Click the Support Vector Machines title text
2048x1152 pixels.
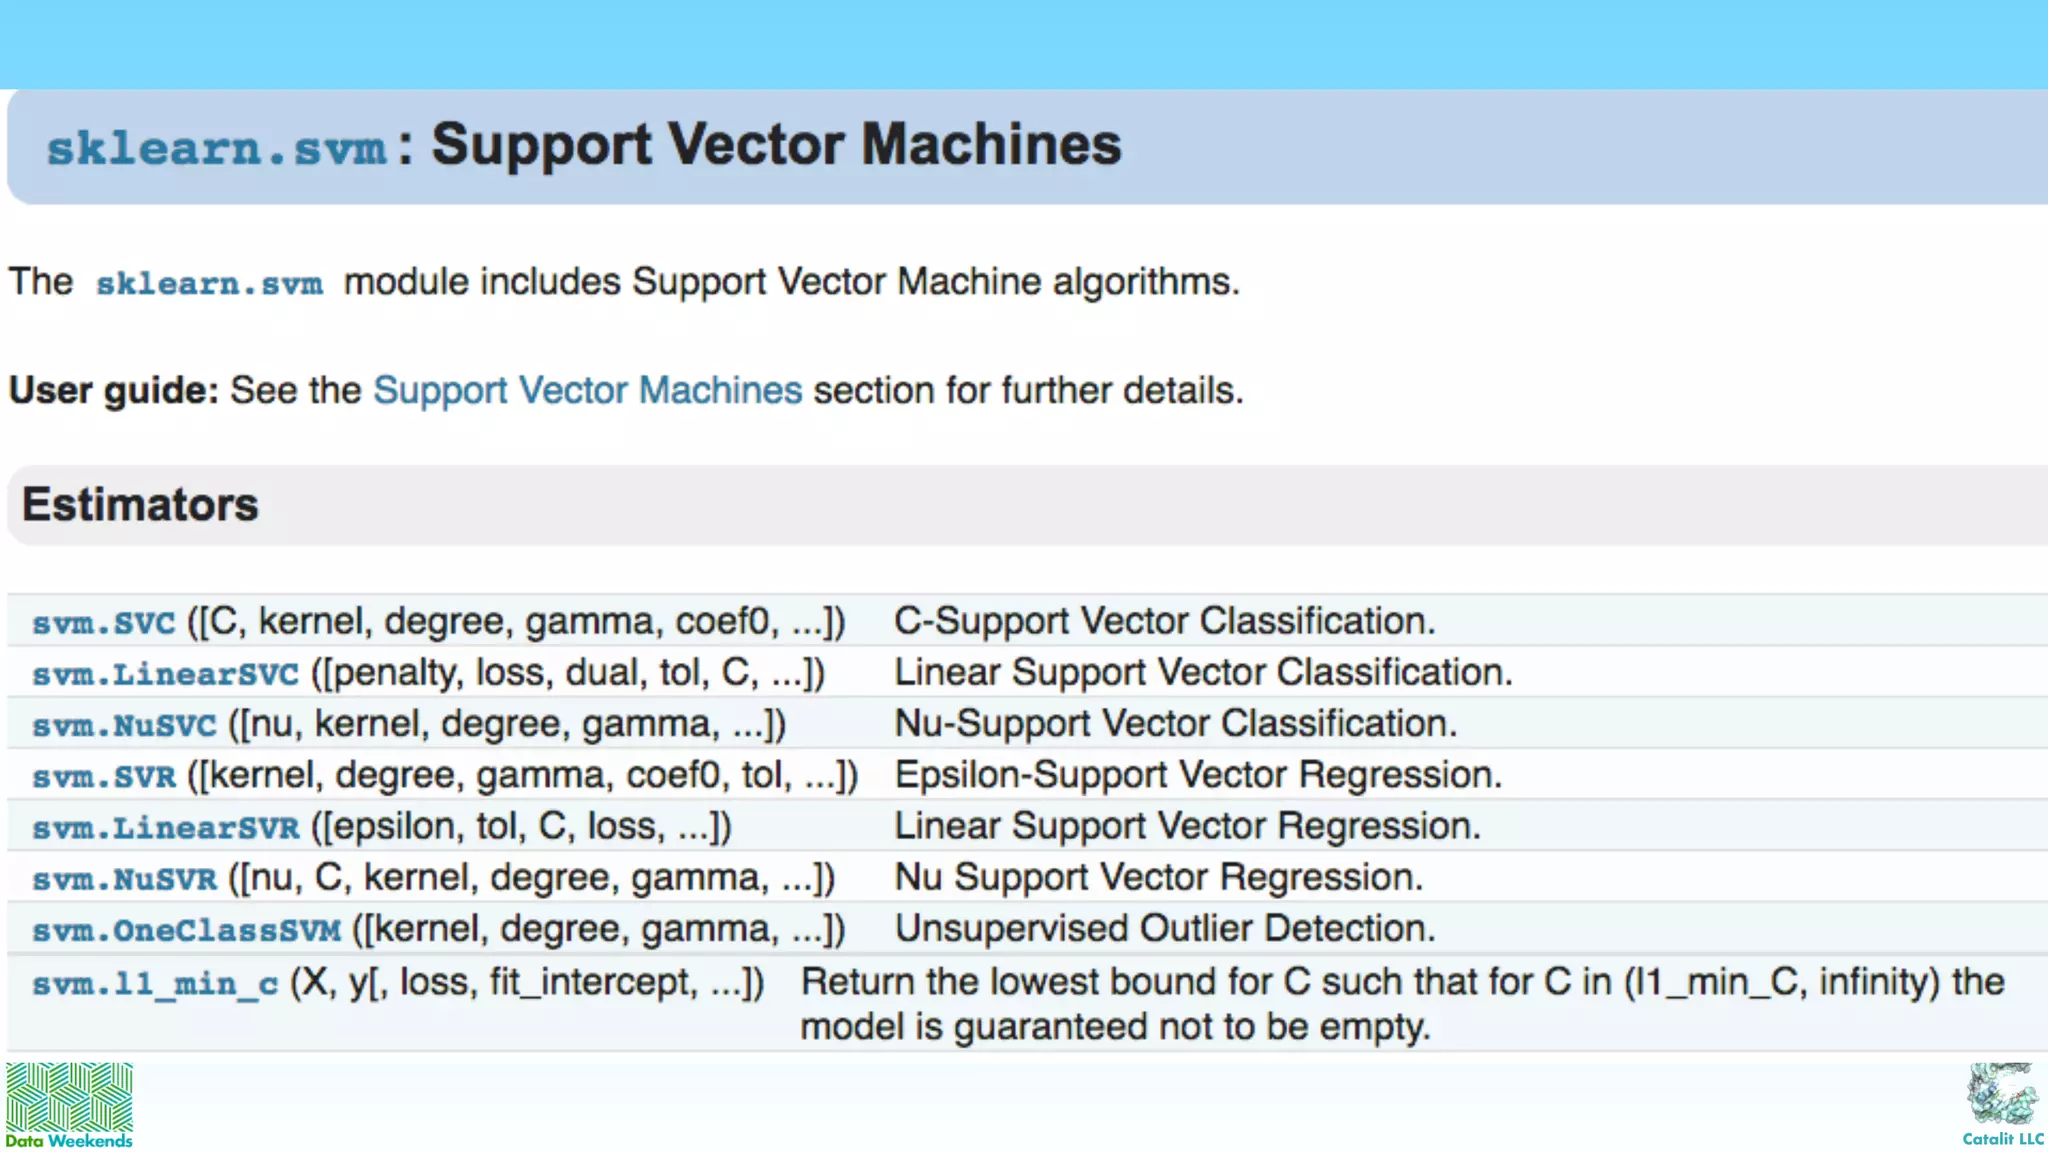pyautogui.click(x=776, y=145)
